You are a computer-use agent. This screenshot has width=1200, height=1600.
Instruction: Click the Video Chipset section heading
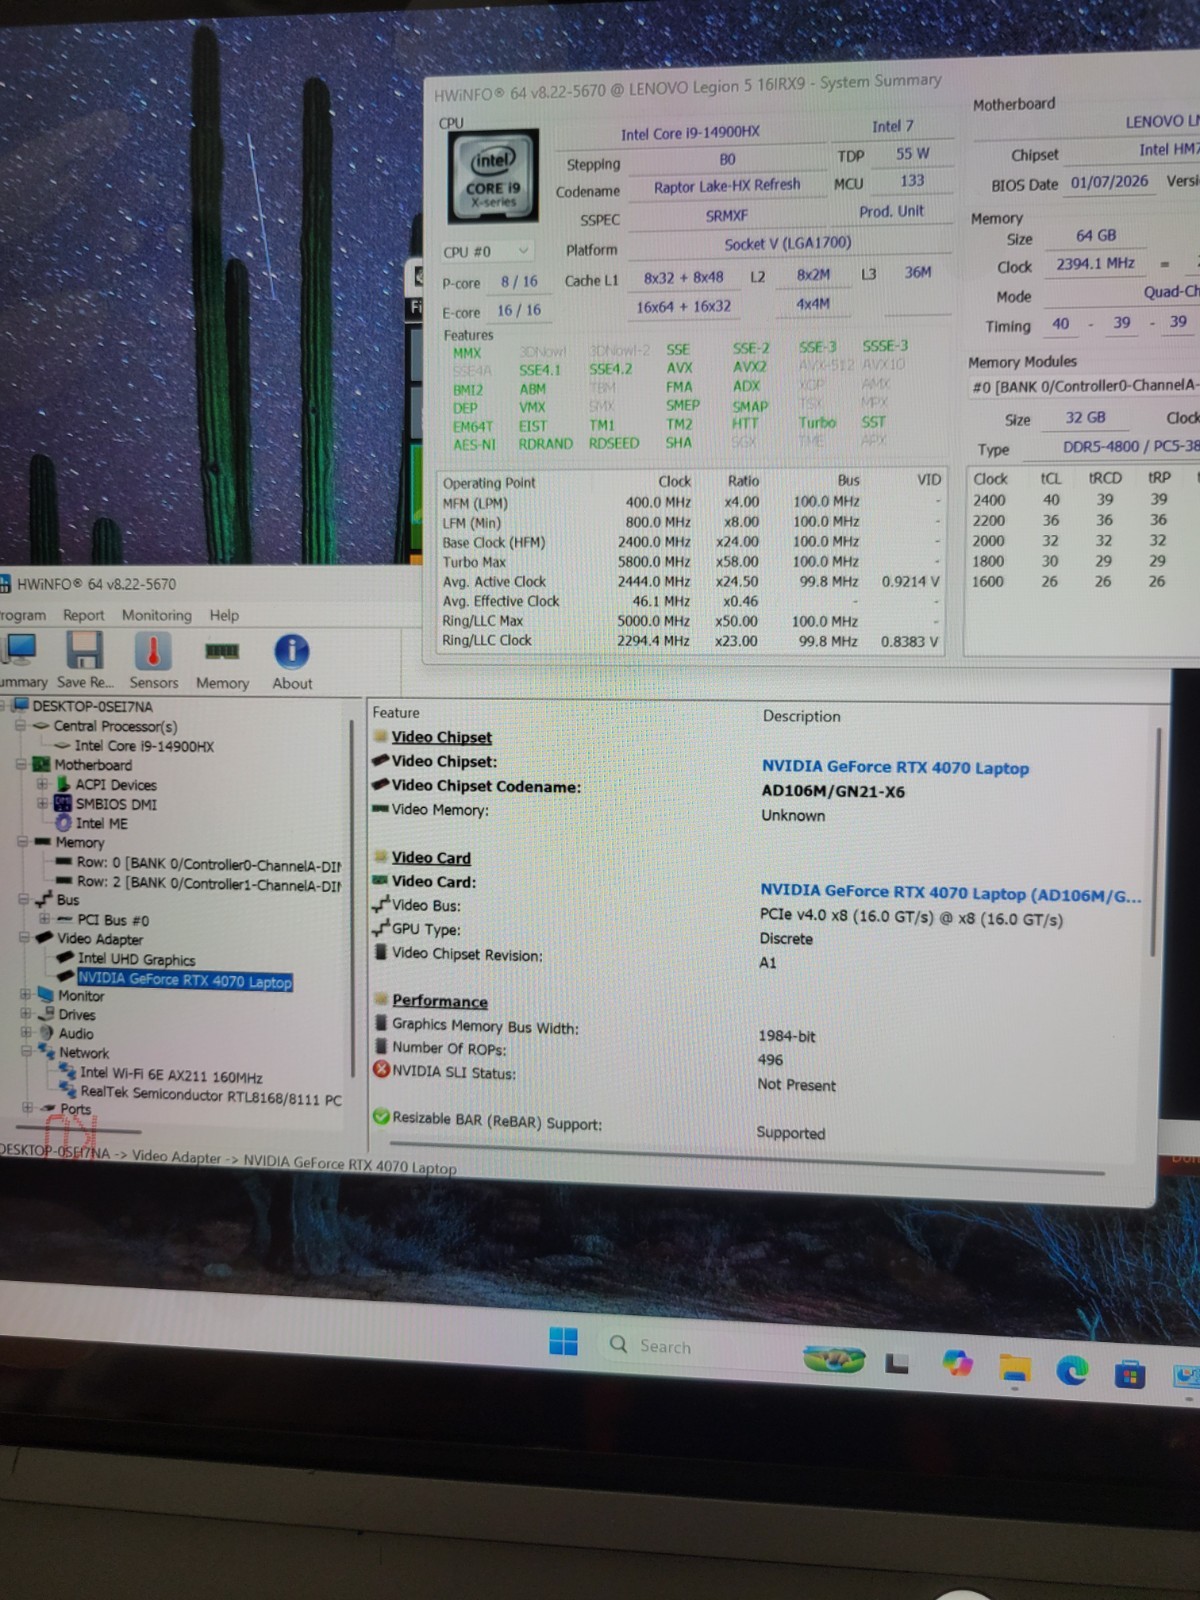tap(441, 737)
